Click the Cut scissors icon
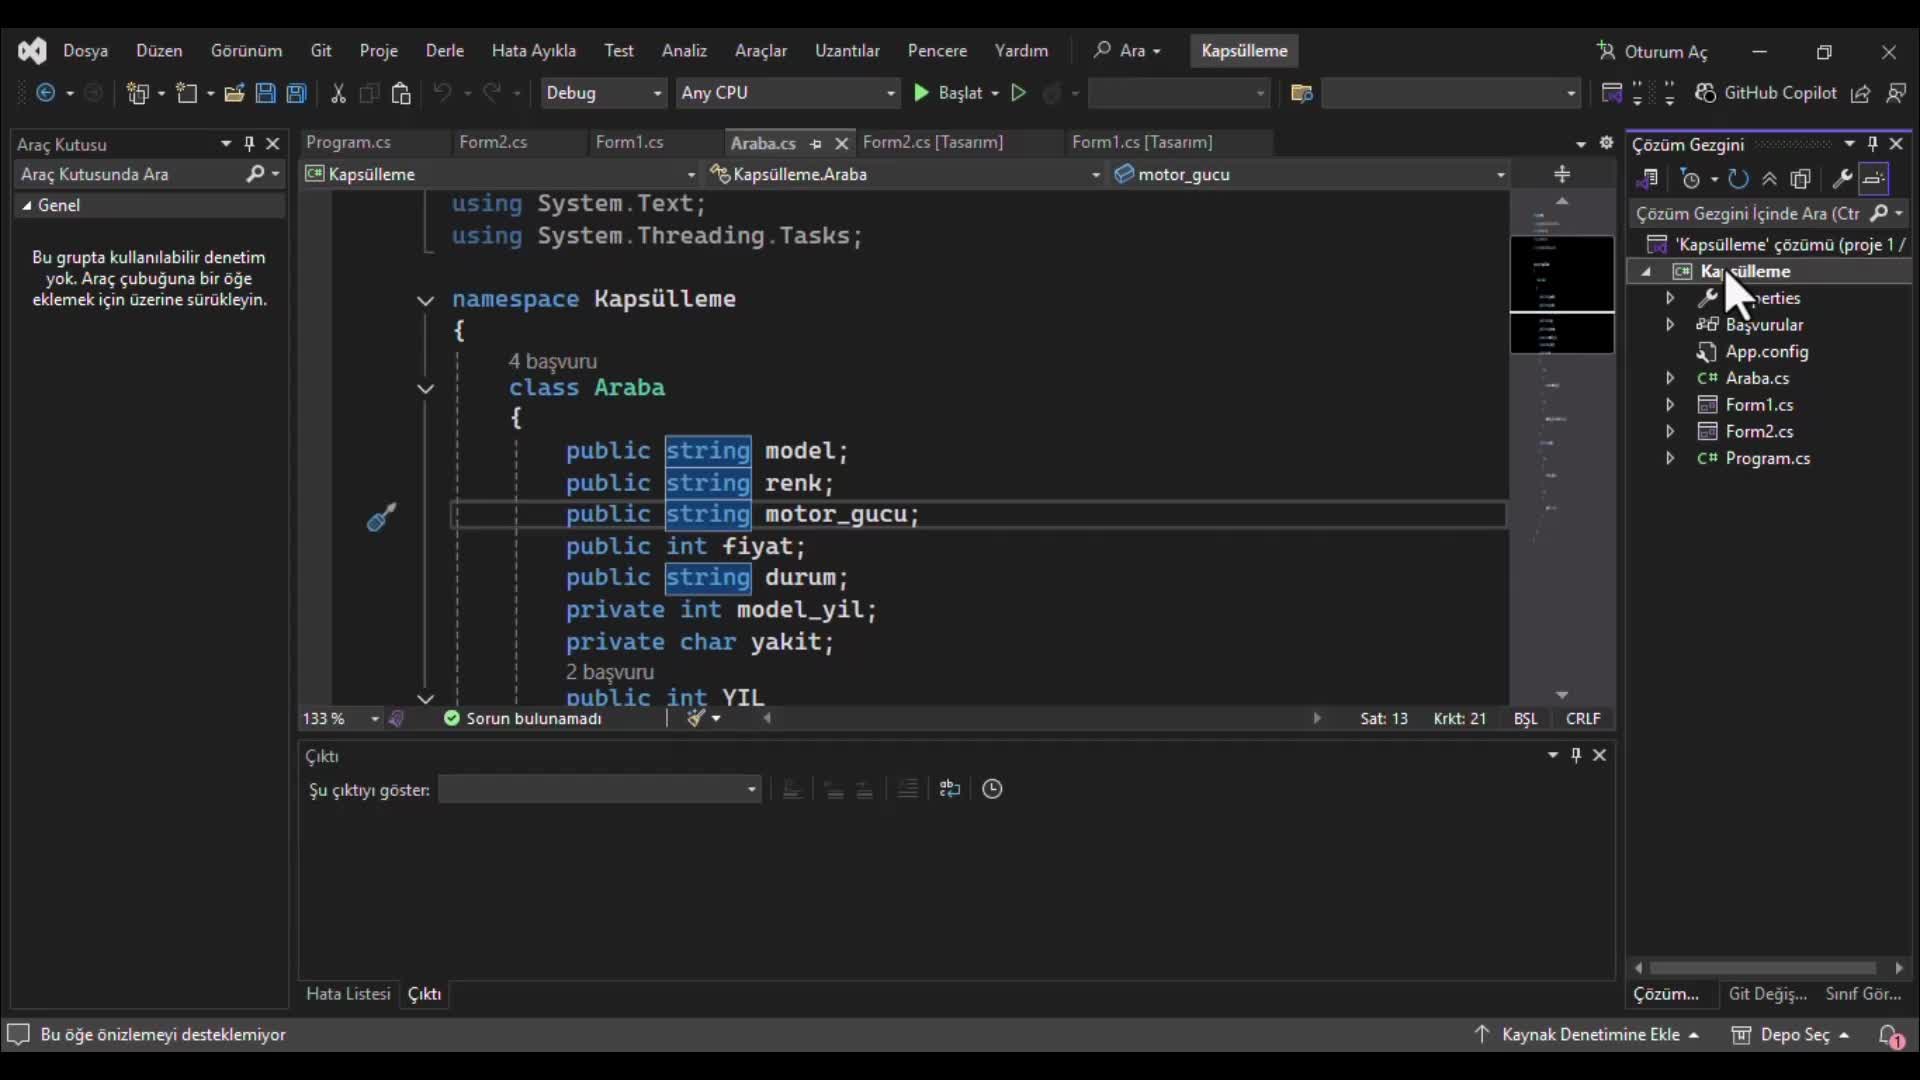1920x1080 pixels. [338, 93]
